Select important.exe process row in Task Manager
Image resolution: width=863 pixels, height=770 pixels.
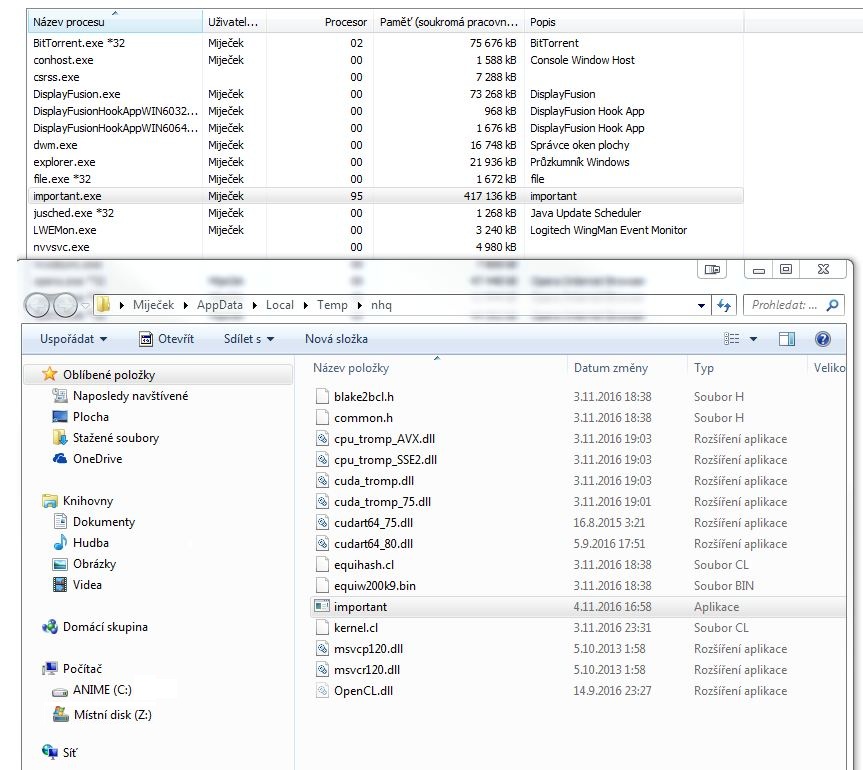[x=386, y=196]
